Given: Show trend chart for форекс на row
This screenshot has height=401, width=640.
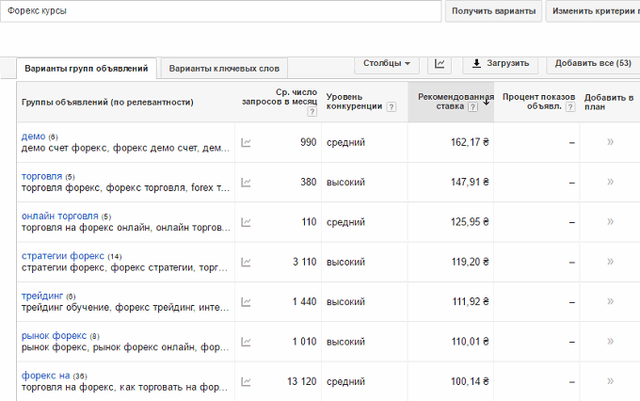Looking at the screenshot, I should pyautogui.click(x=246, y=382).
